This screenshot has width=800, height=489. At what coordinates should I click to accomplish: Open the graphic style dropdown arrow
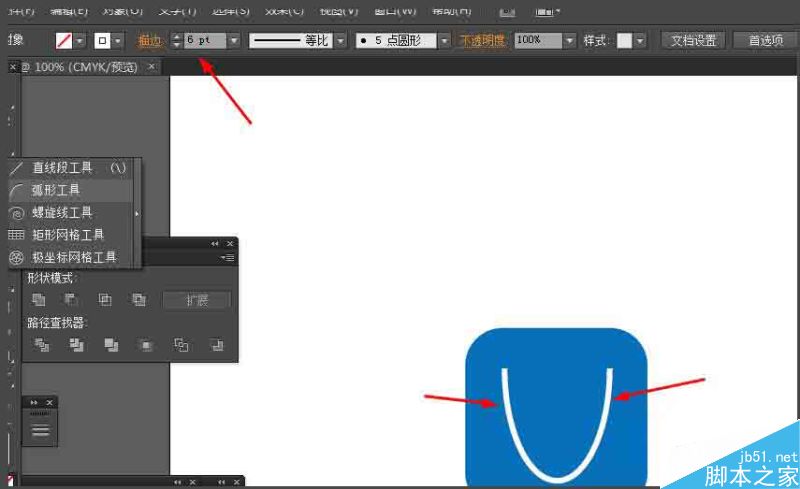pos(640,40)
